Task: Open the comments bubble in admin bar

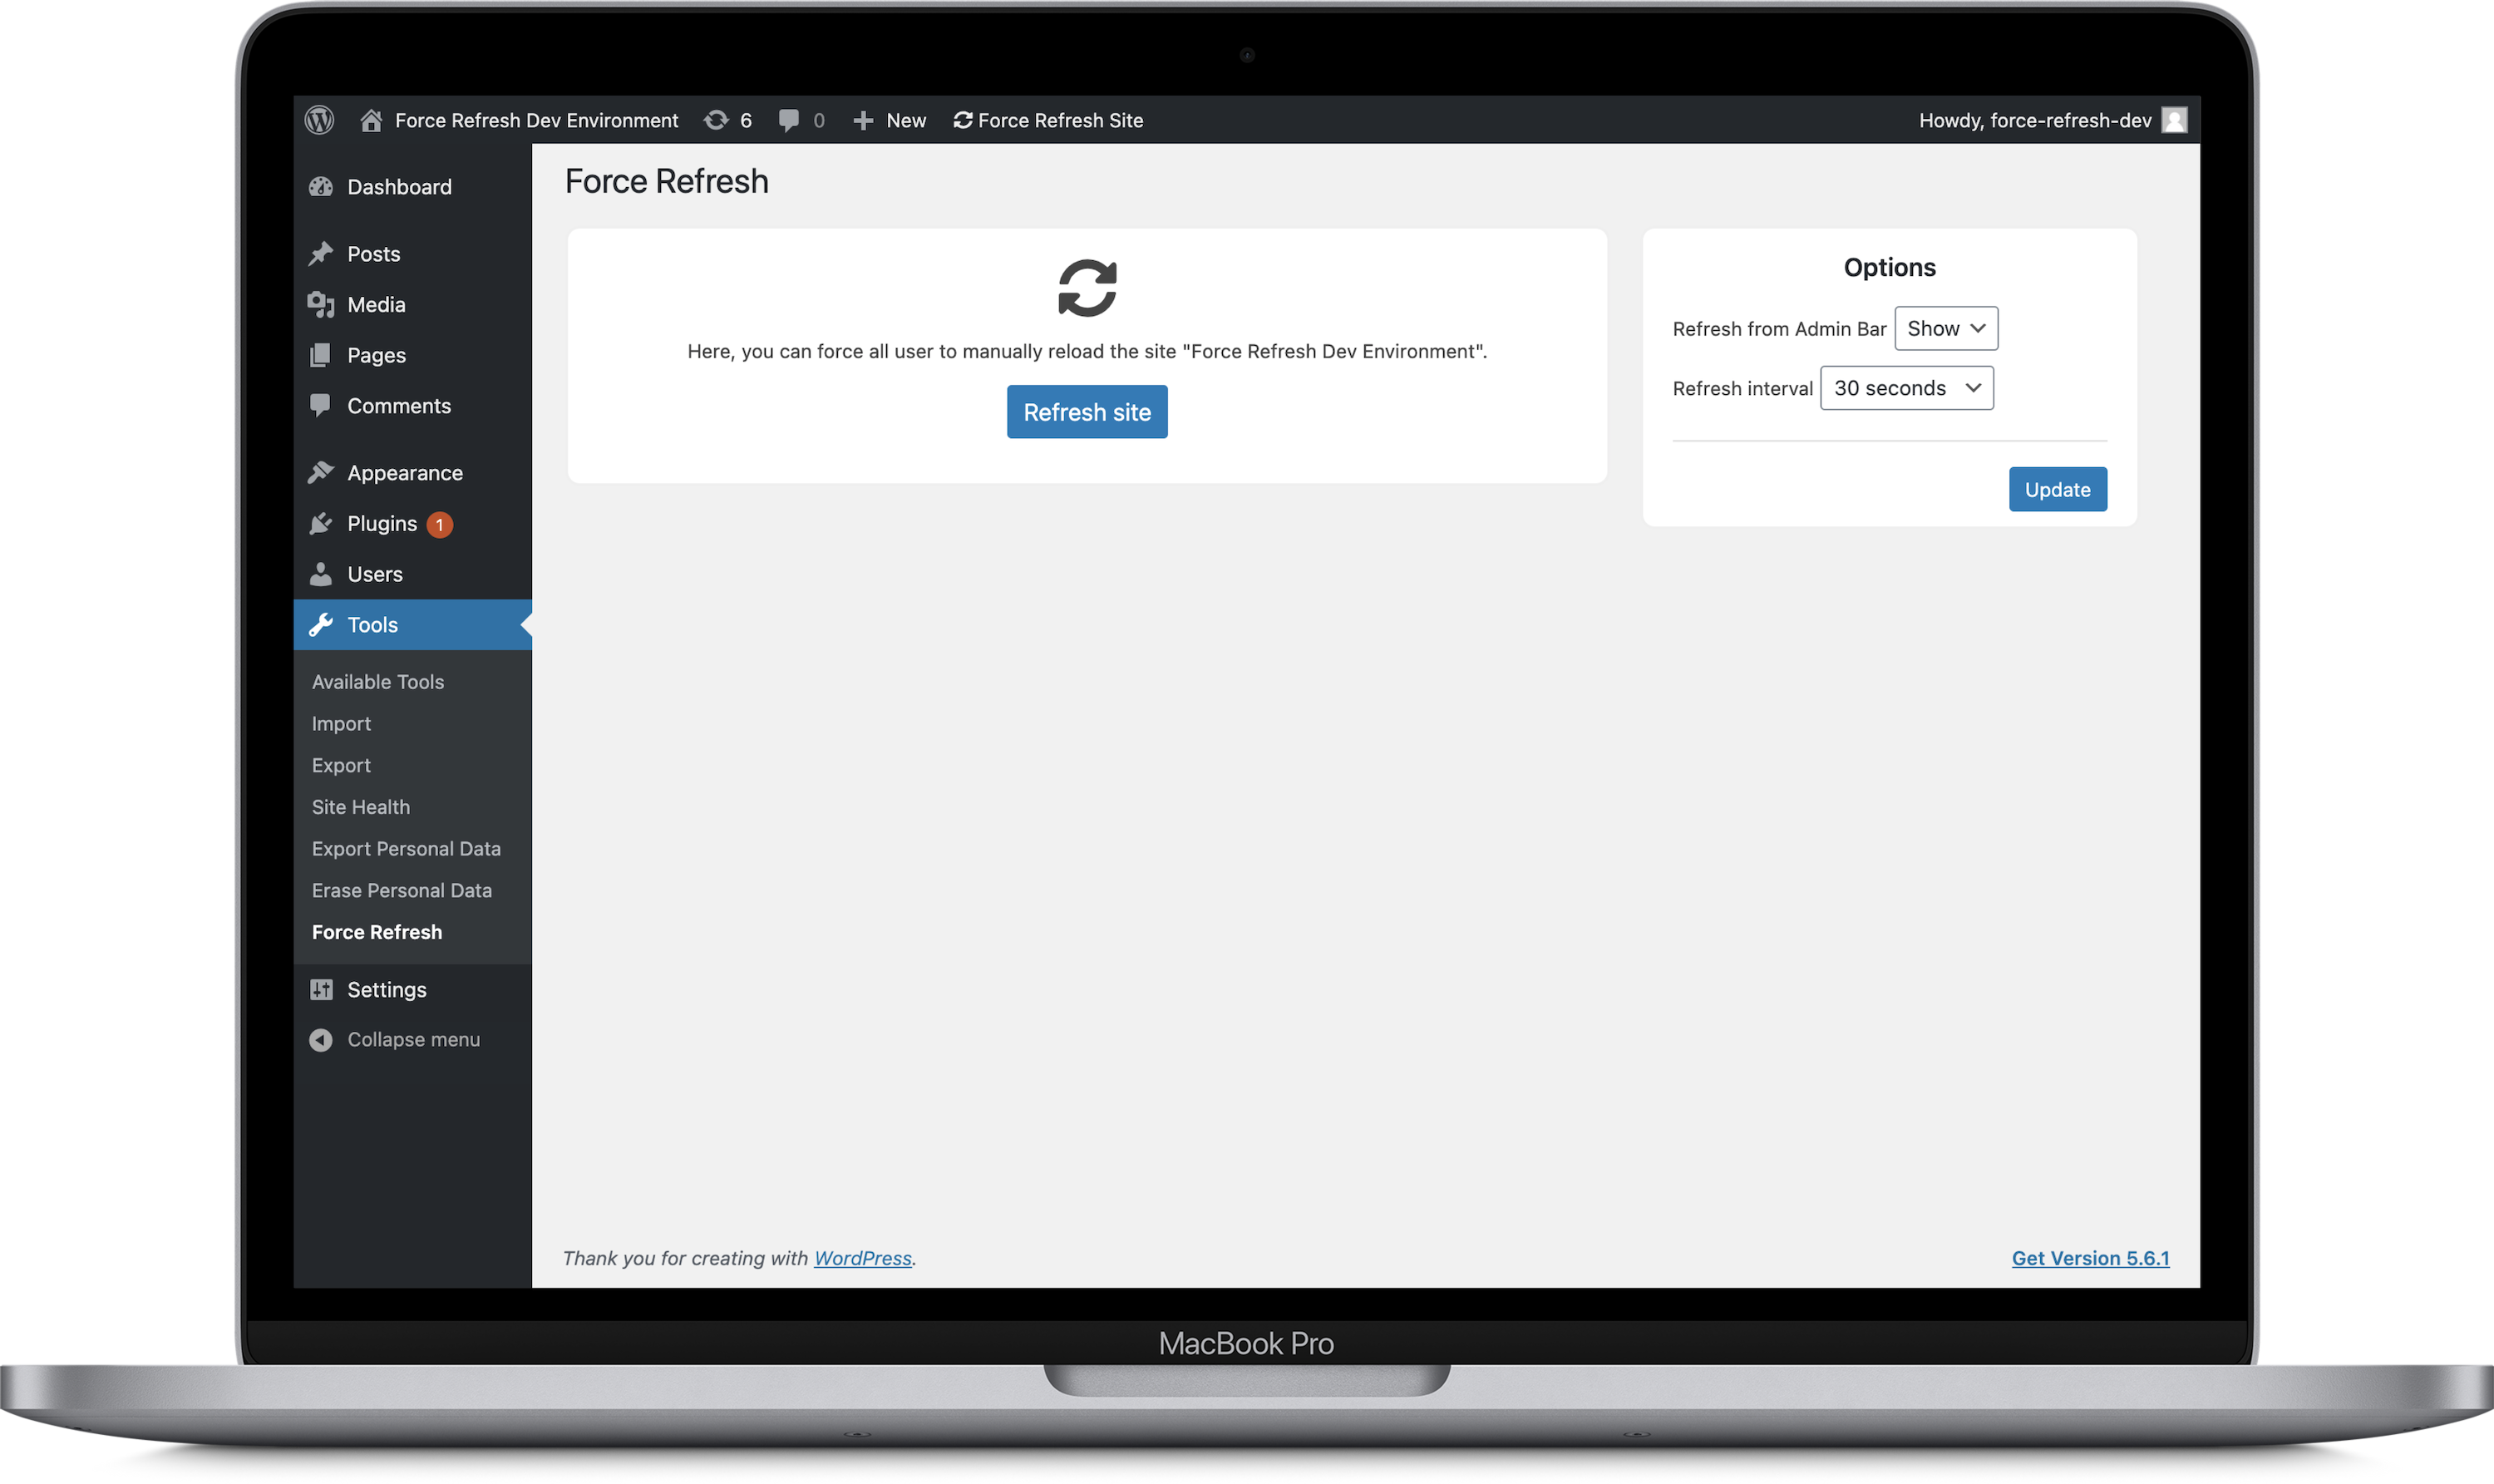Action: pyautogui.click(x=789, y=120)
